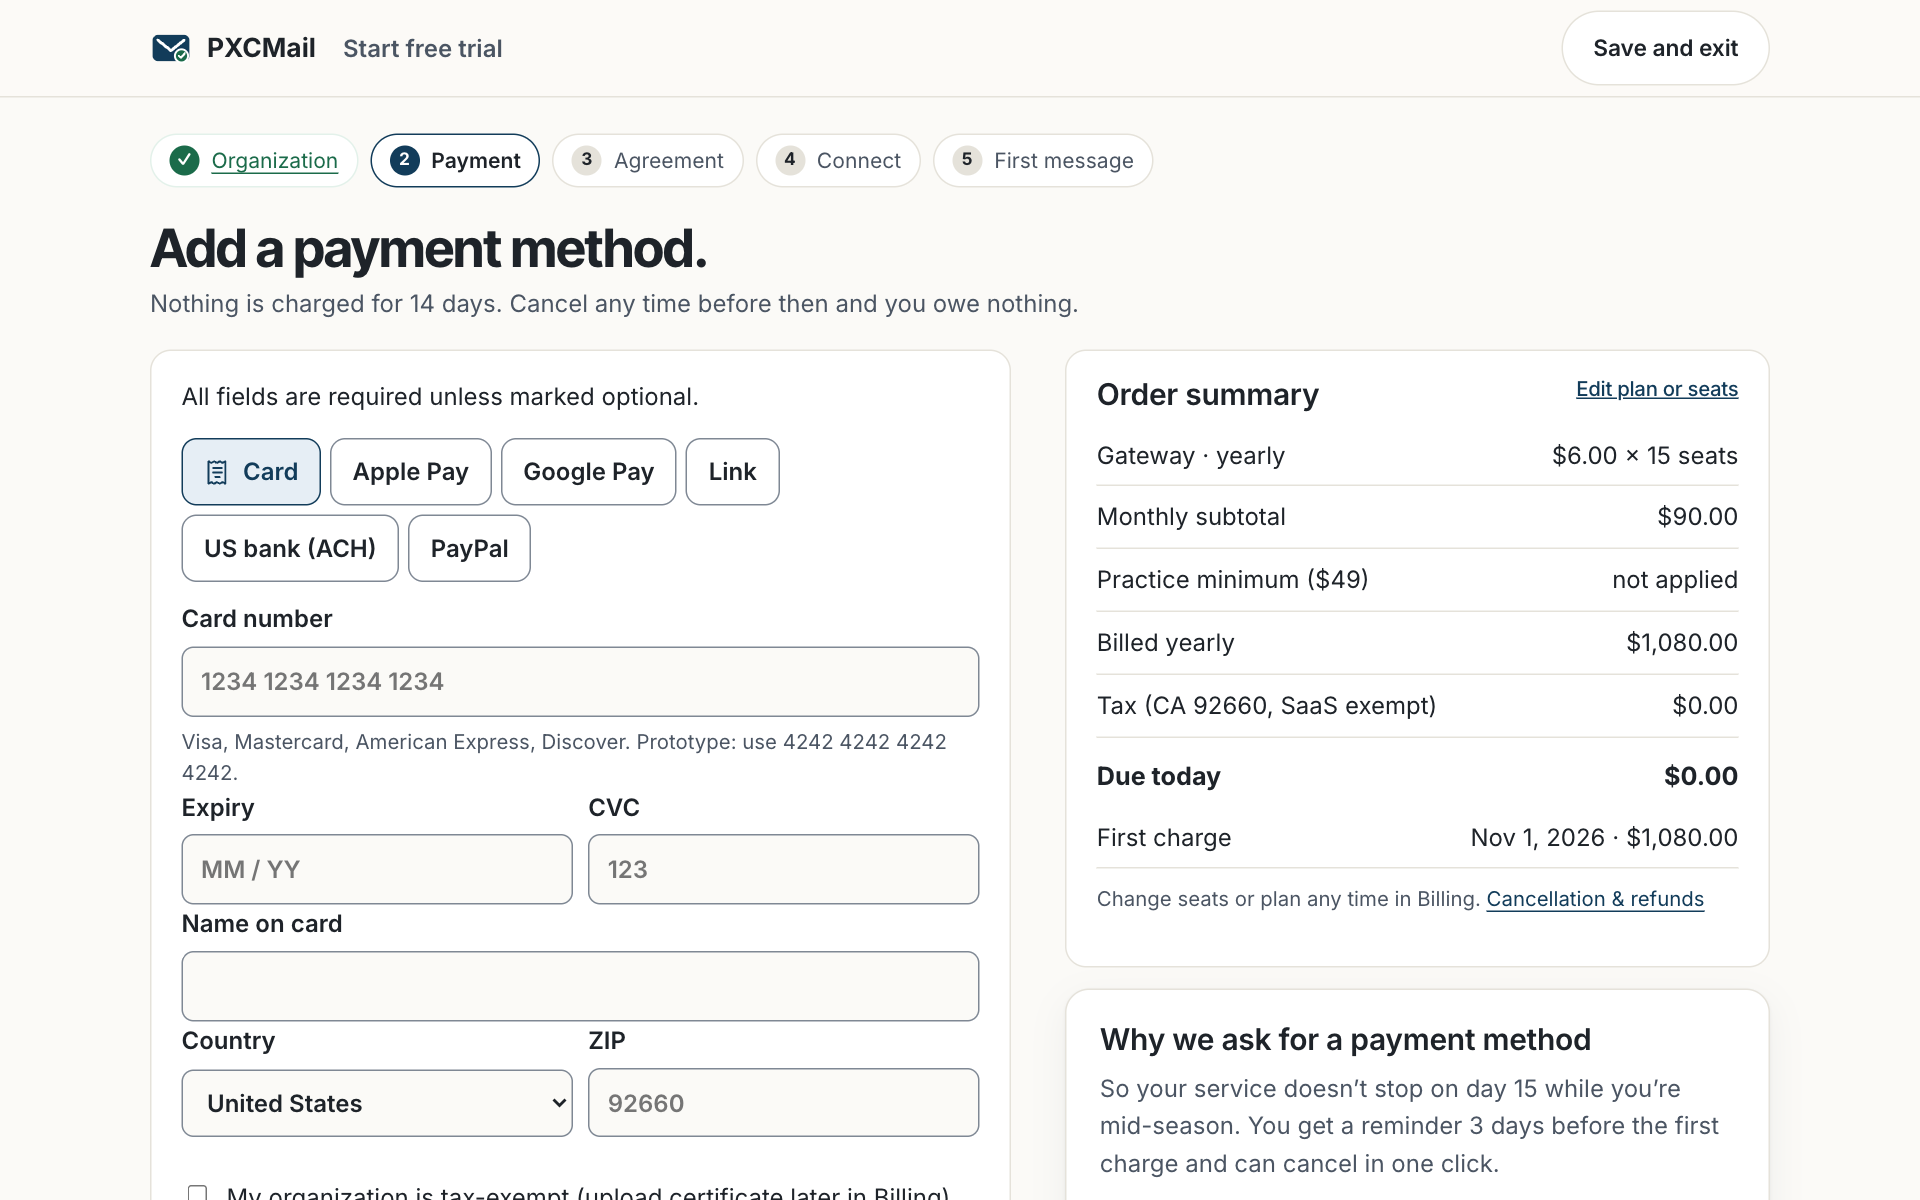This screenshot has height=1200, width=1920.
Task: Click the Due today $0.00 total
Action: (1701, 776)
